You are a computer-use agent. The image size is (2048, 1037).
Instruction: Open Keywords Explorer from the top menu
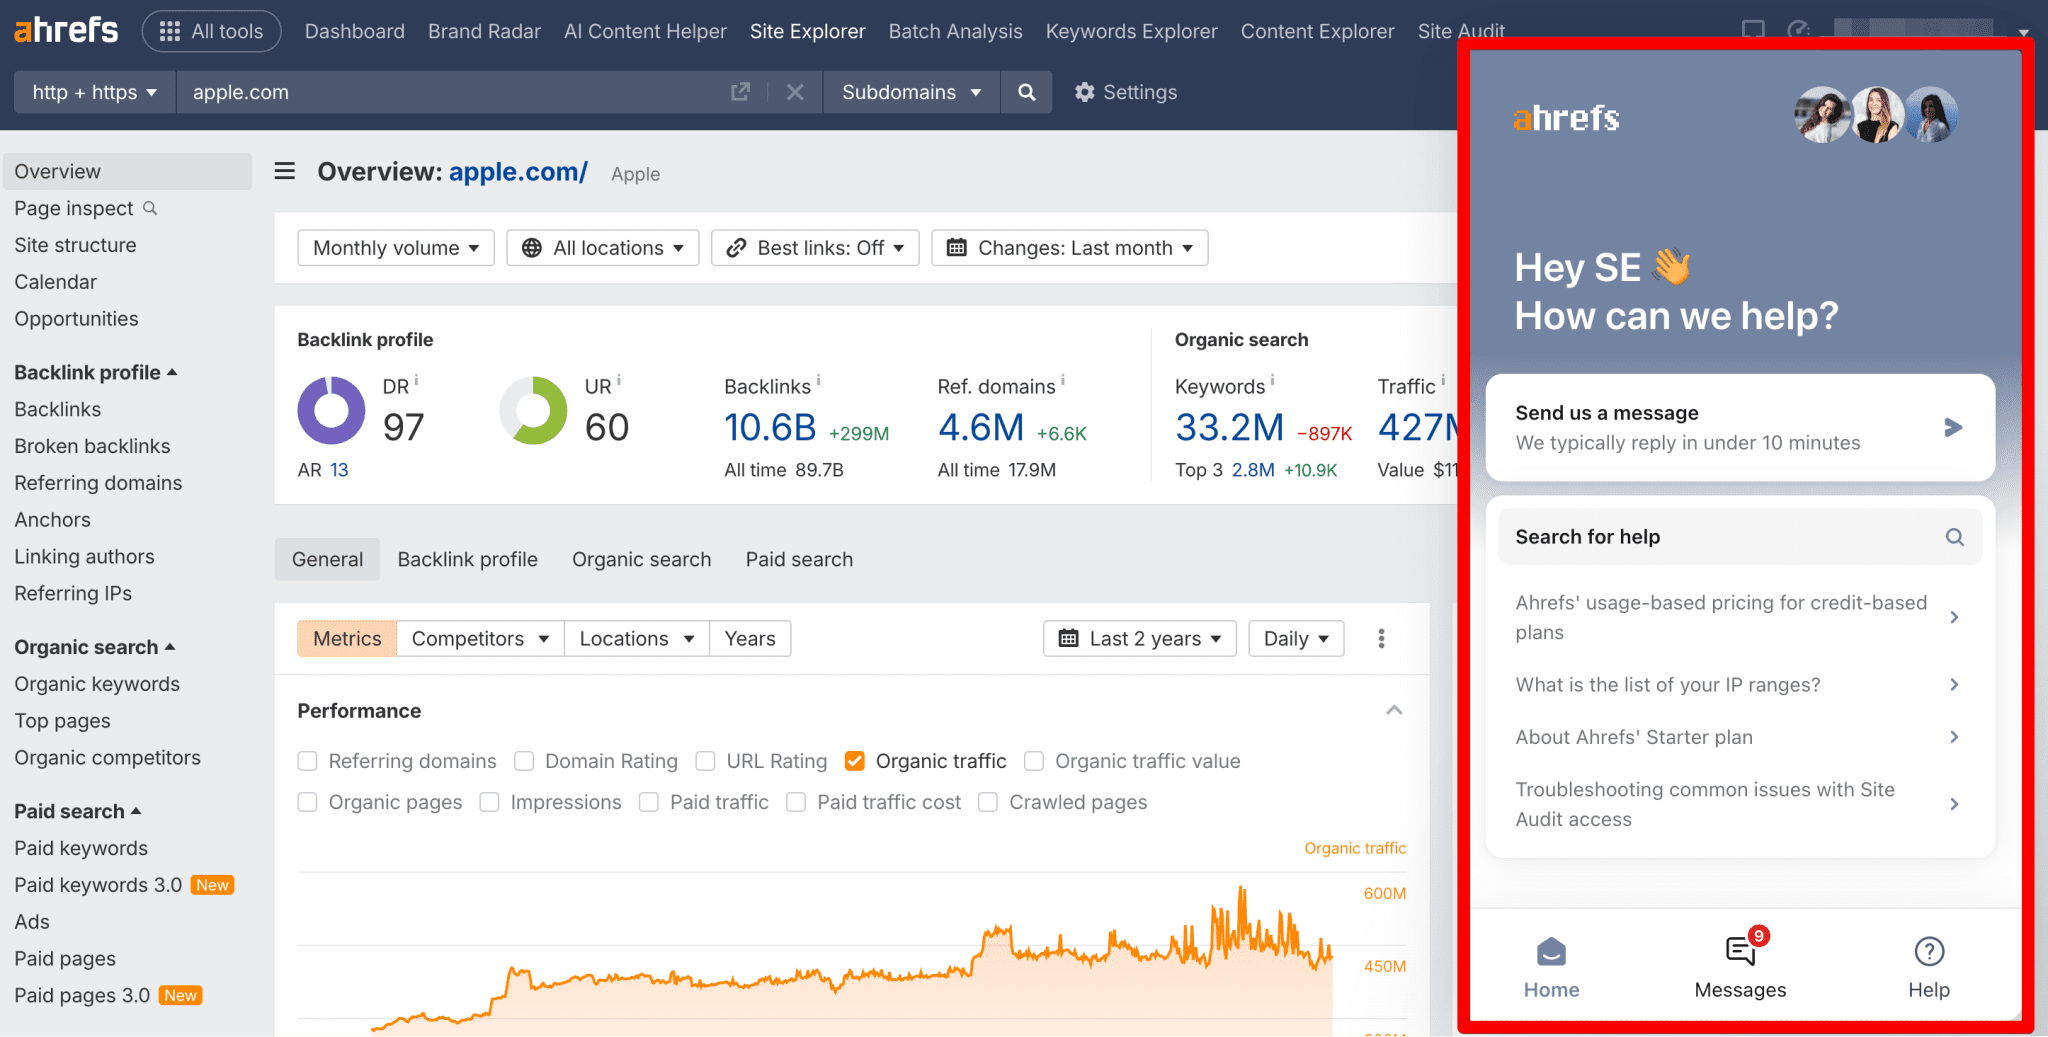pyautogui.click(x=1131, y=31)
